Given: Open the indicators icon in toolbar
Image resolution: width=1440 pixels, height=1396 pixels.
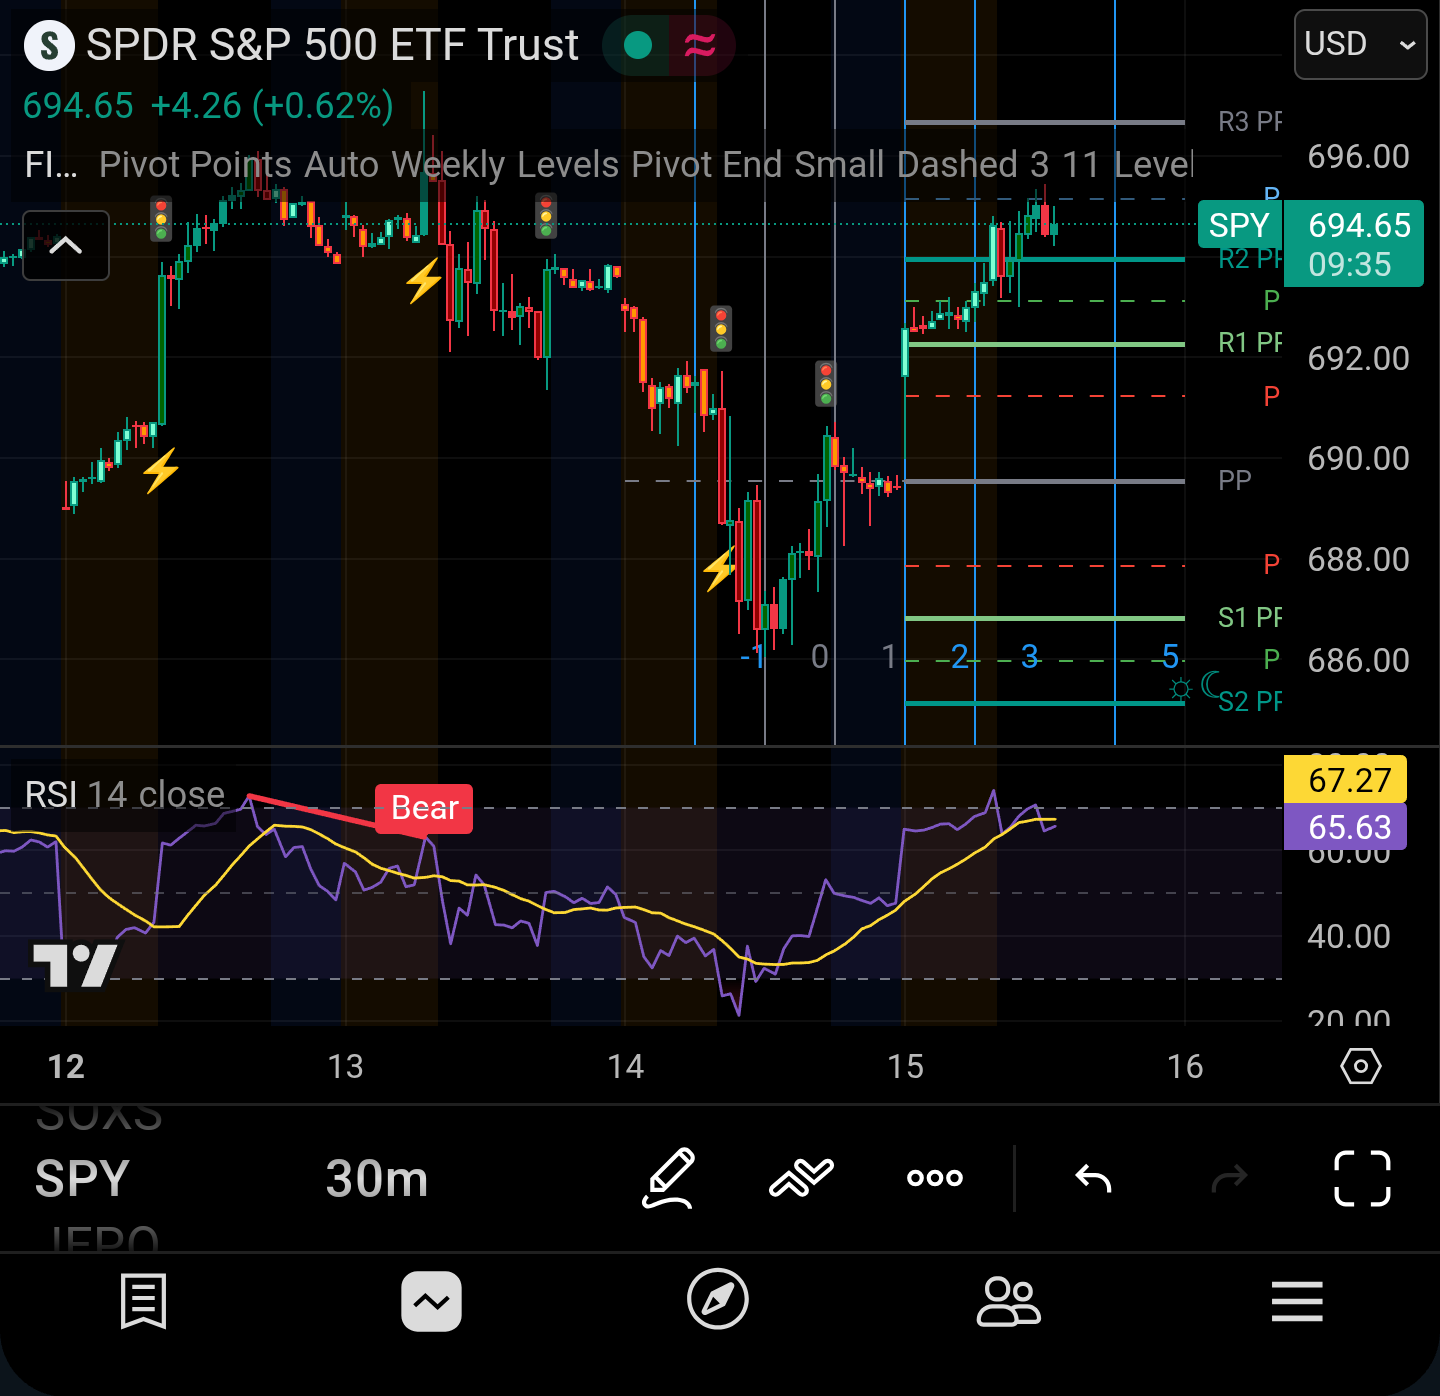Looking at the screenshot, I should click(x=801, y=1179).
